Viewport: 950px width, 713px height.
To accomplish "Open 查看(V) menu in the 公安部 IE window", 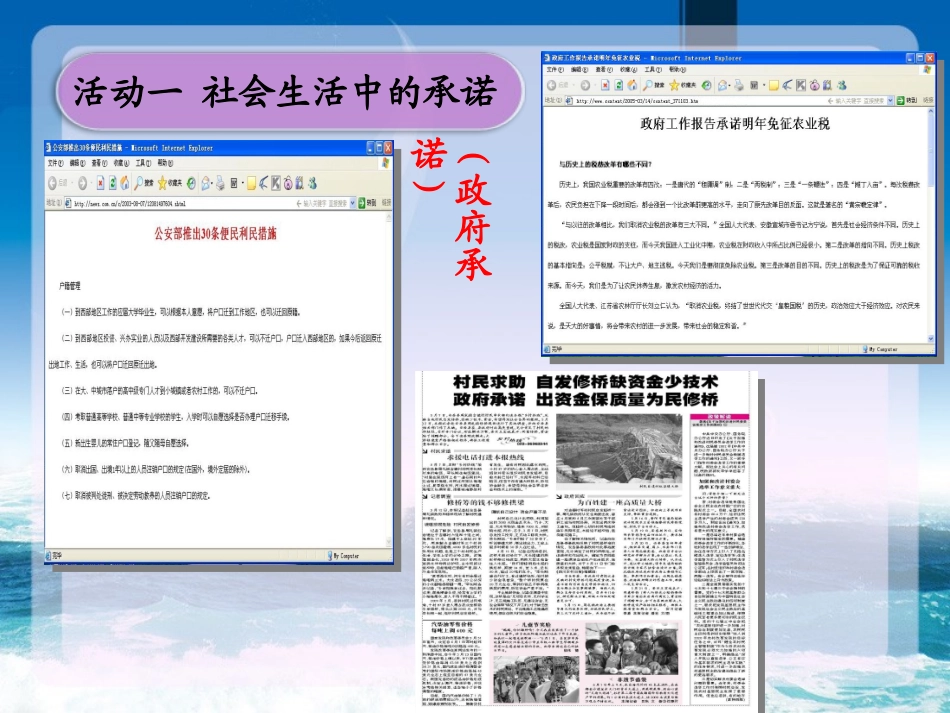I will click(99, 163).
